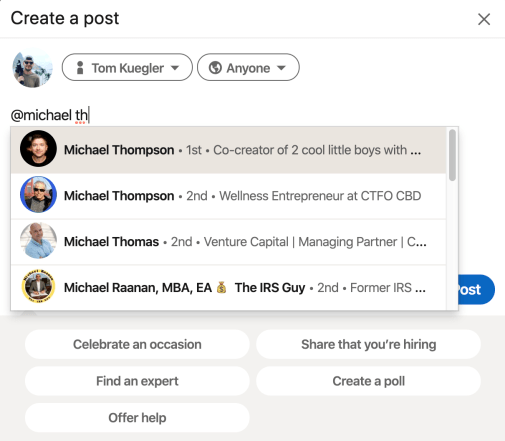Choose Michael Thomas Venture Capital suggestion
This screenshot has width=505, height=441.
click(228, 242)
